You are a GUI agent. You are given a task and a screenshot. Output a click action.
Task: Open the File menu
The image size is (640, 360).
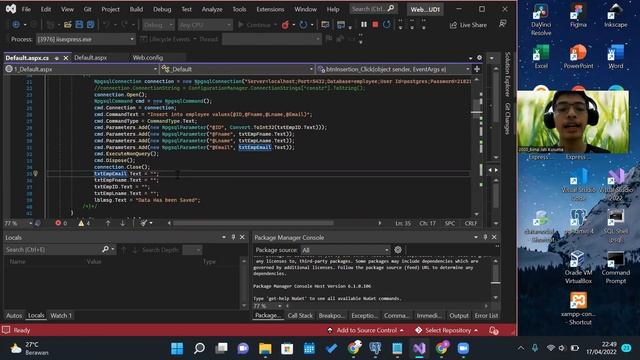click(x=26, y=9)
